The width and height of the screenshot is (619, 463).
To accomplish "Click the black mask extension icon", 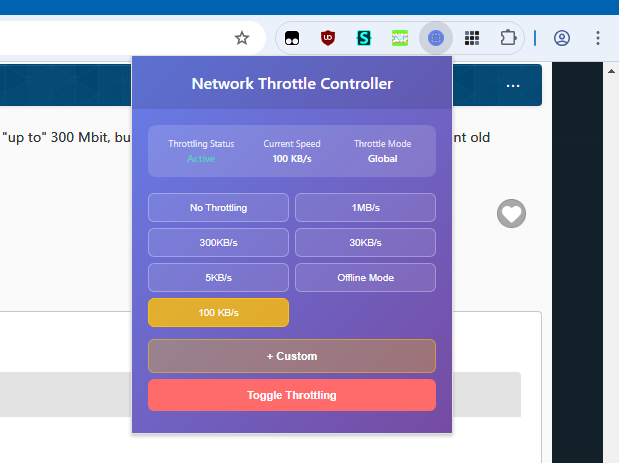I will click(x=292, y=38).
